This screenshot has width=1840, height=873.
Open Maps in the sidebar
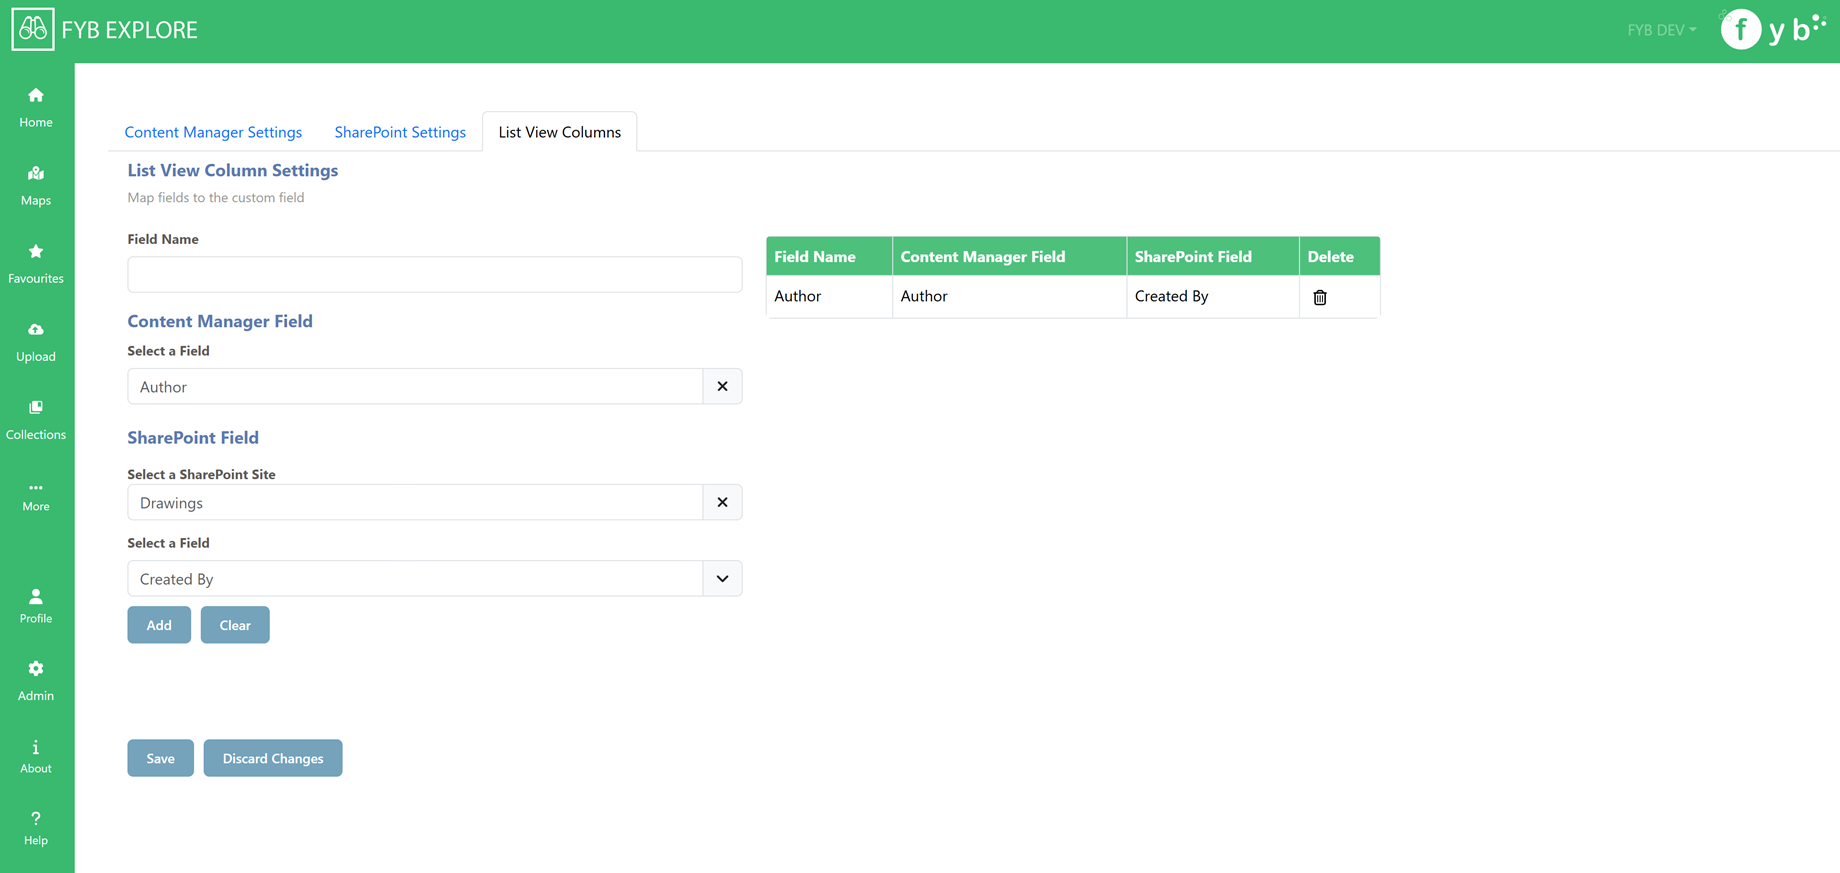point(36,186)
